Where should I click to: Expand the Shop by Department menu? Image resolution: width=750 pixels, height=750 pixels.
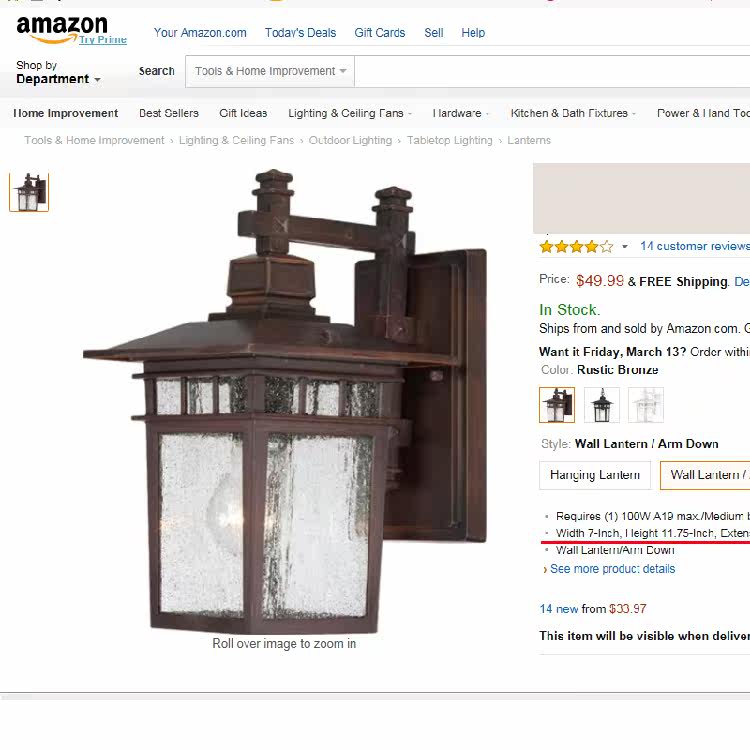tap(58, 72)
